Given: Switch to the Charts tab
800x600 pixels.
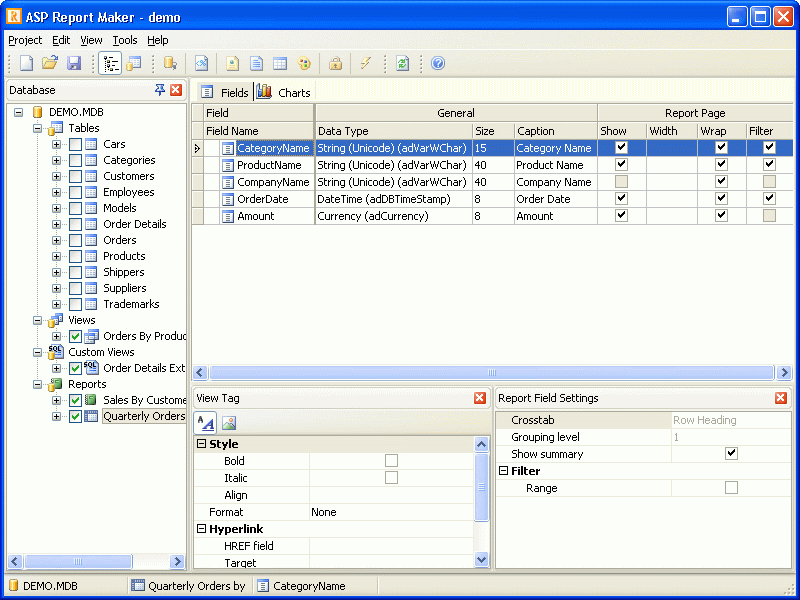Looking at the screenshot, I should coord(284,92).
